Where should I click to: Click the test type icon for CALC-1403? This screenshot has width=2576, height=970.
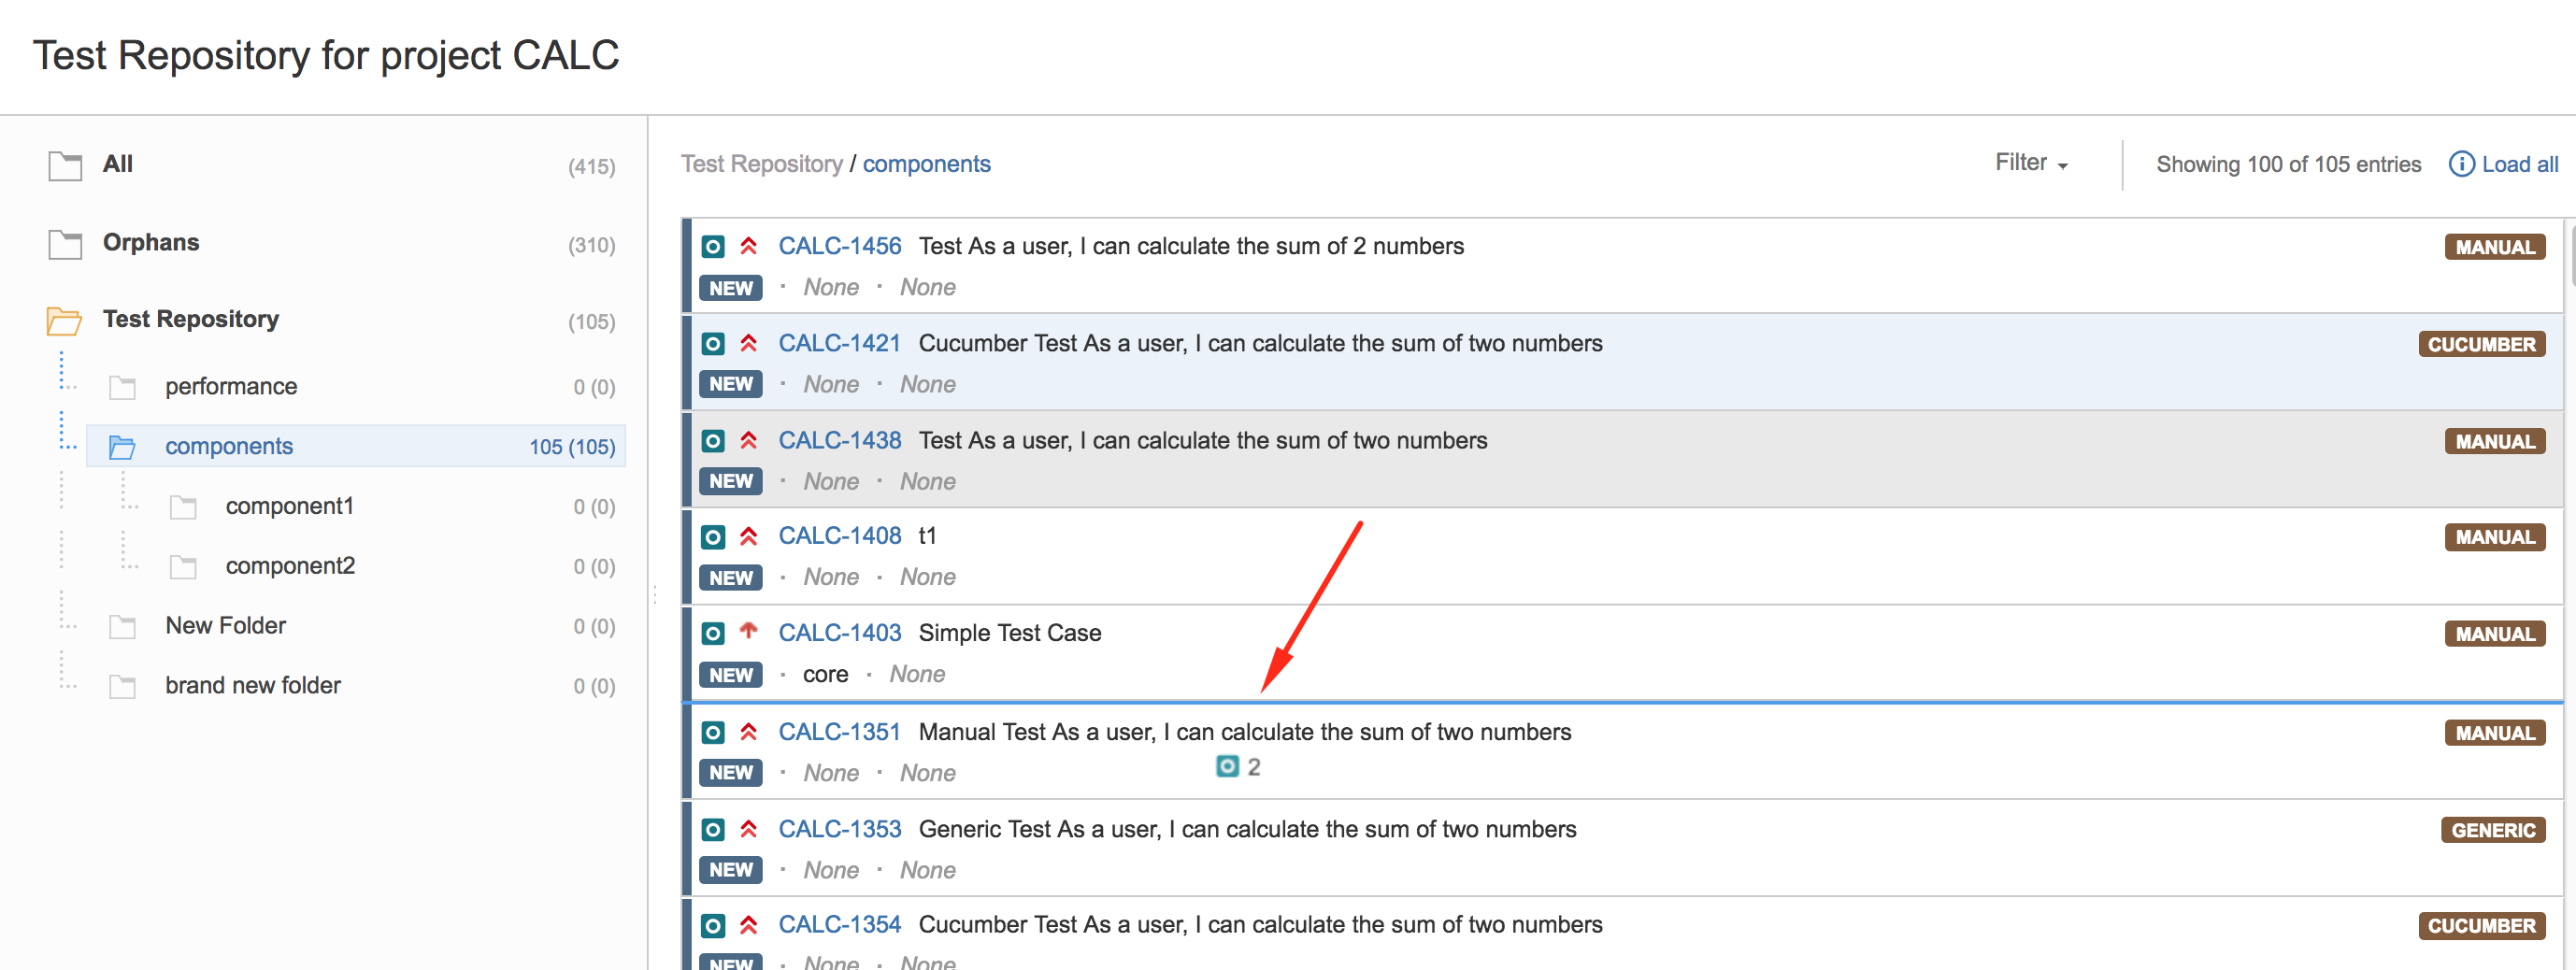pos(712,634)
